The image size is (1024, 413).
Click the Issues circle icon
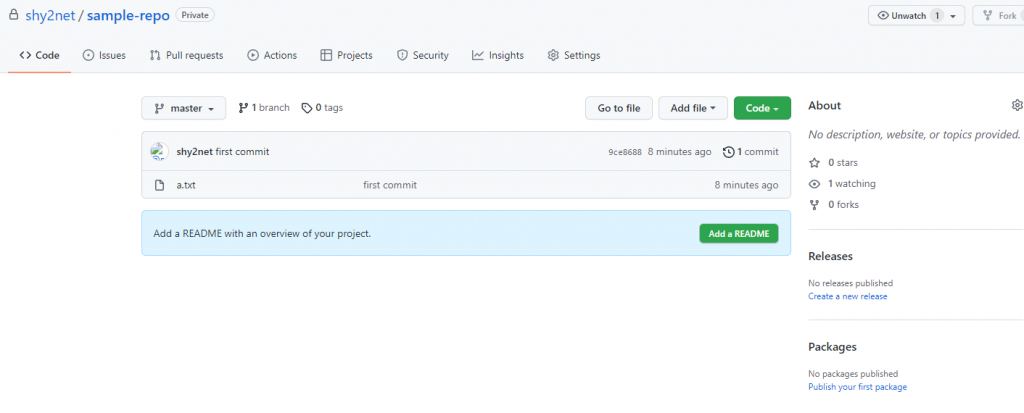click(x=88, y=56)
